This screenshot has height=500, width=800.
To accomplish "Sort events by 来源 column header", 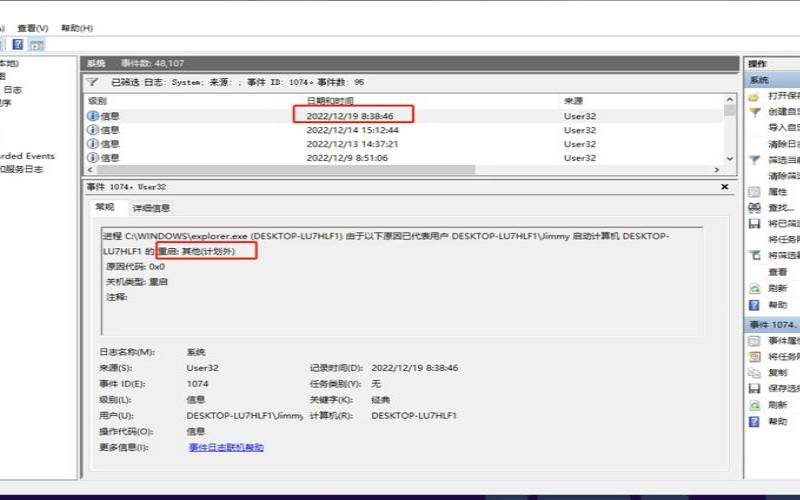I will (574, 101).
